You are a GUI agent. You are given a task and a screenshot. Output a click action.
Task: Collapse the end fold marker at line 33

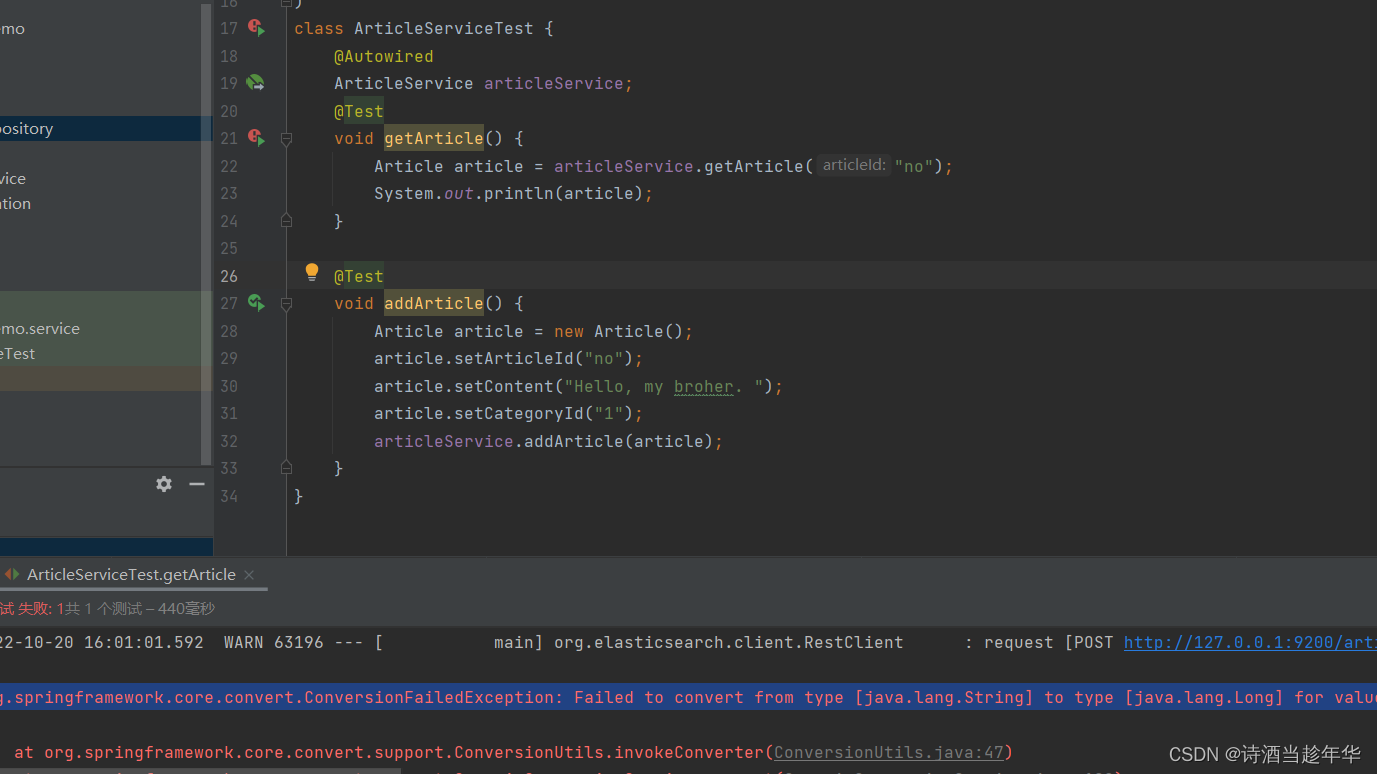coord(286,468)
